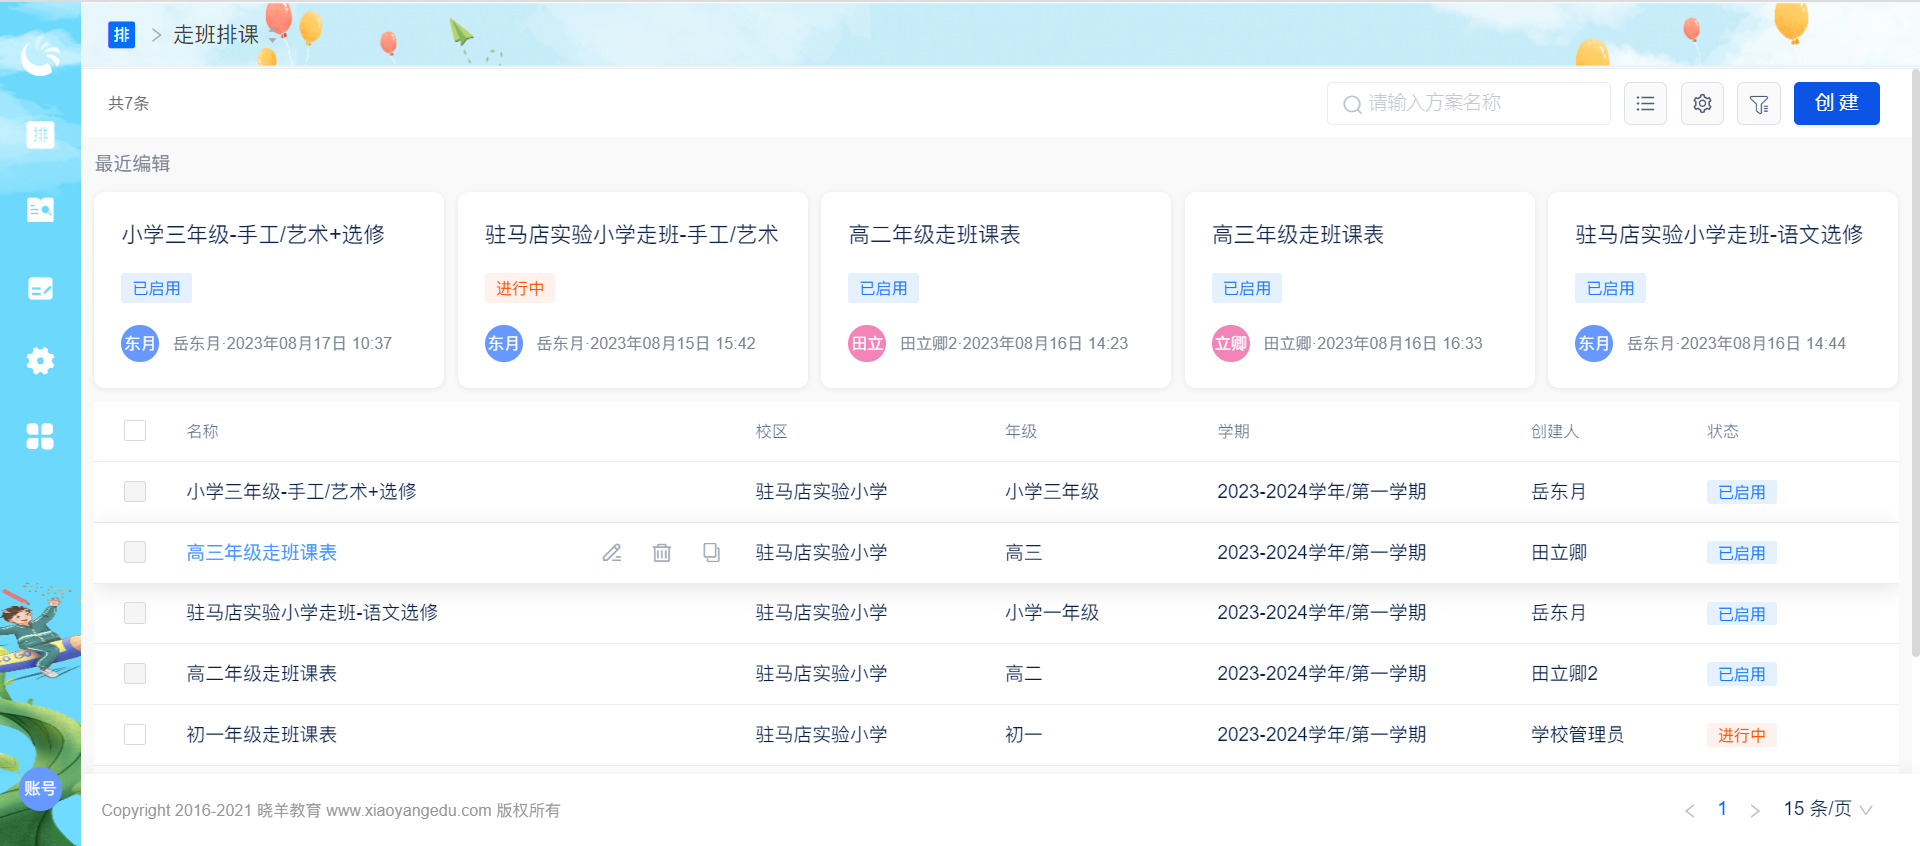1920x846 pixels.
Task: Open the 驻马店实验小学走班-手工/艺术 recent card
Action: point(632,290)
